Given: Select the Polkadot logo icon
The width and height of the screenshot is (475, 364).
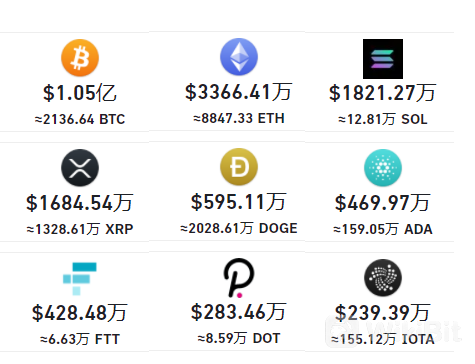Looking at the screenshot, I should pos(239,278).
